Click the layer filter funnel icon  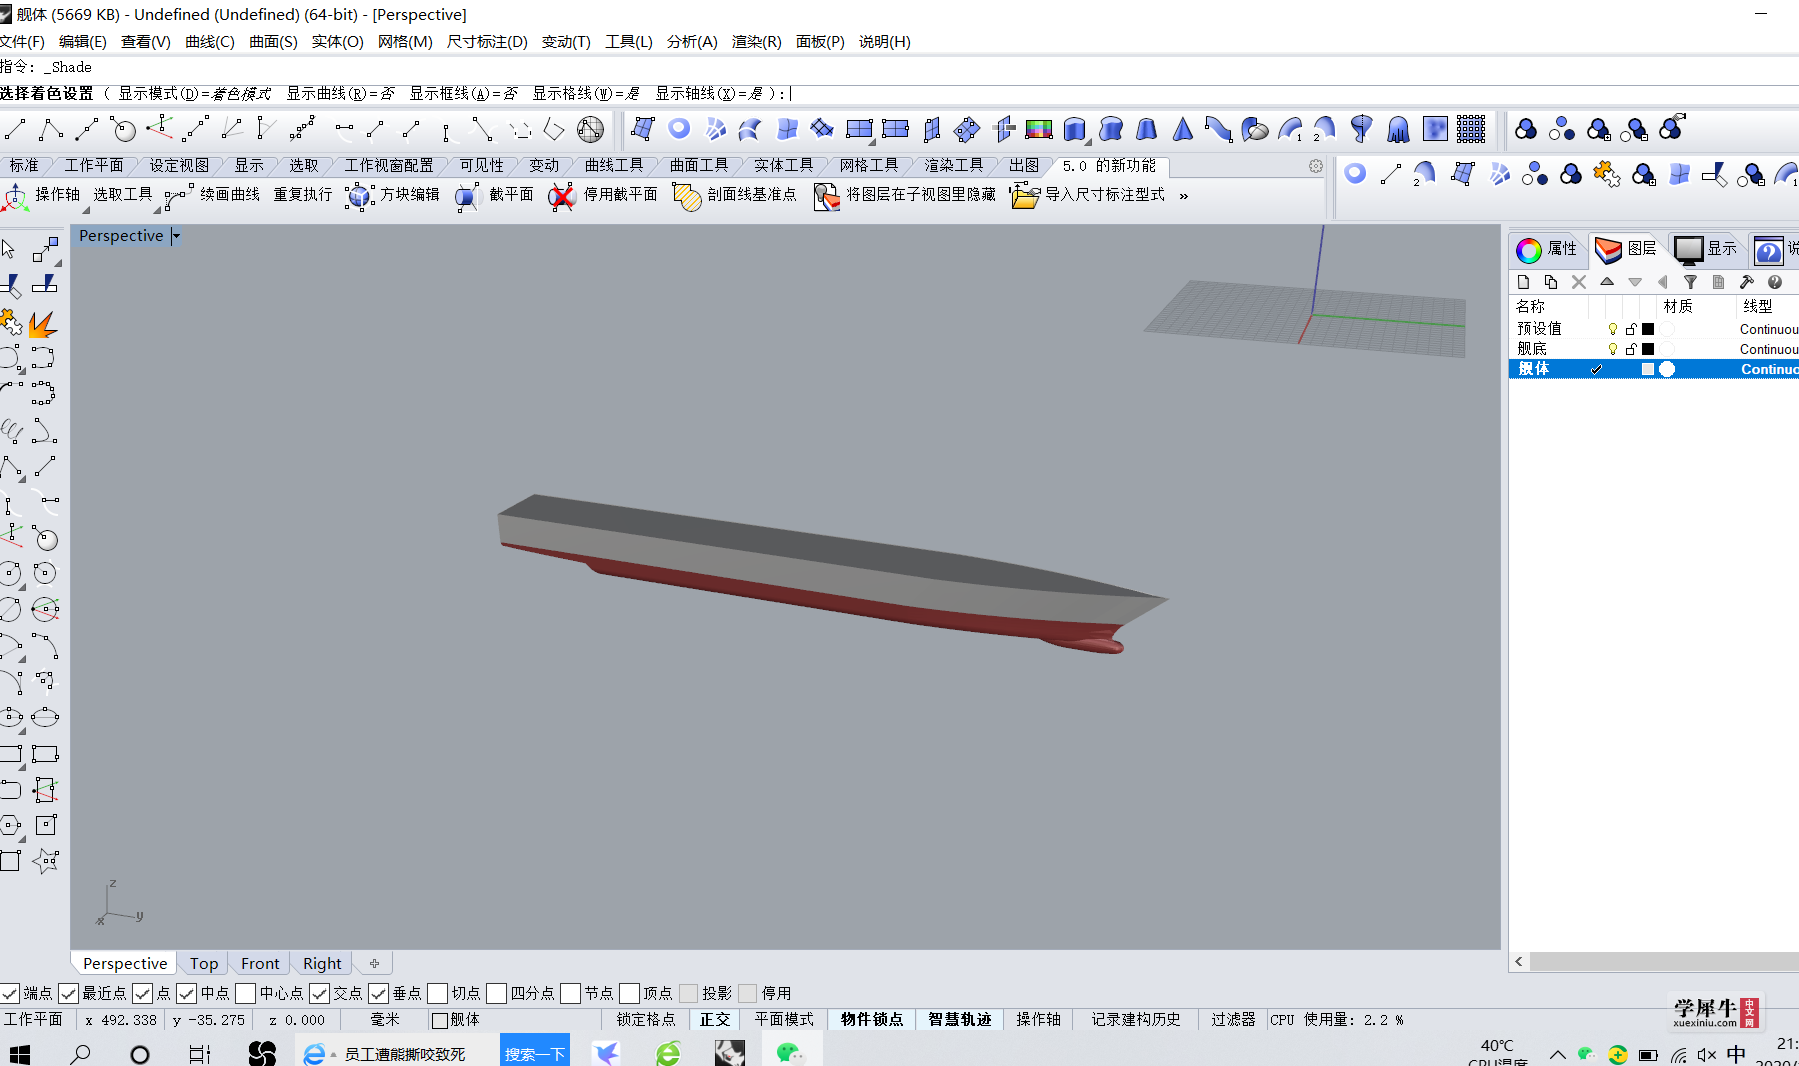[x=1690, y=282]
